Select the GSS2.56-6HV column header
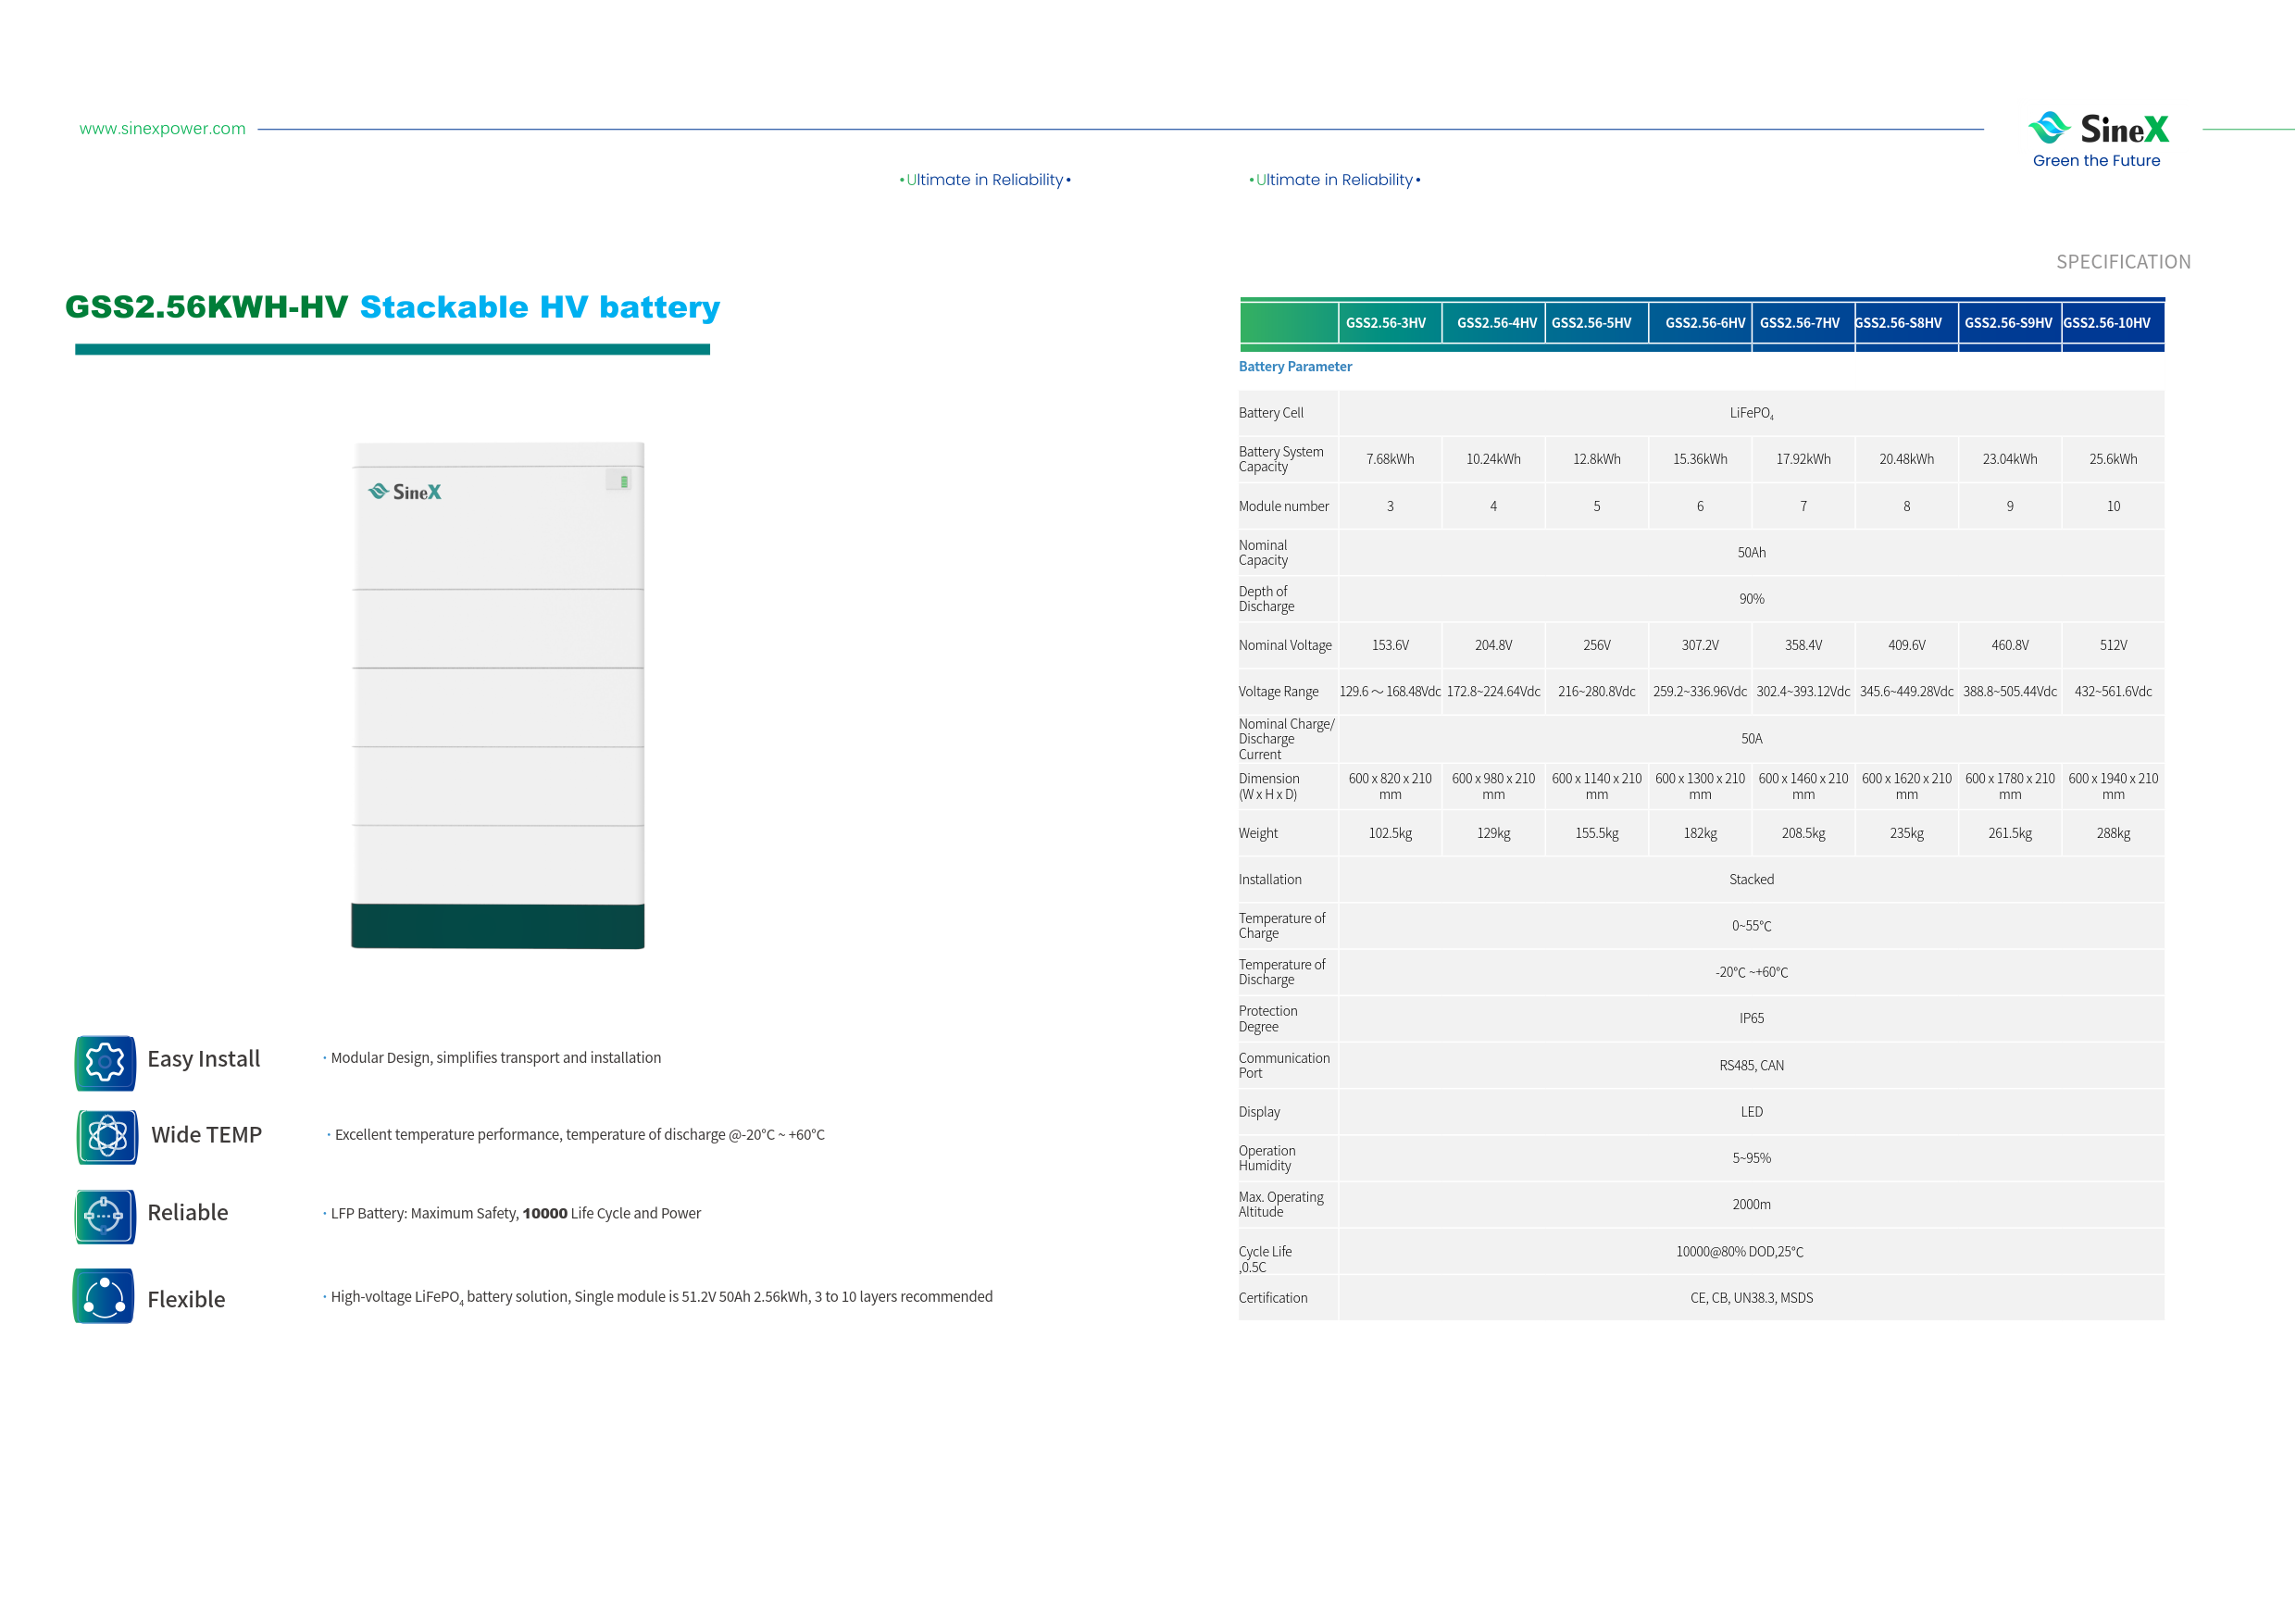This screenshot has height=1624, width=2296. click(x=1701, y=323)
